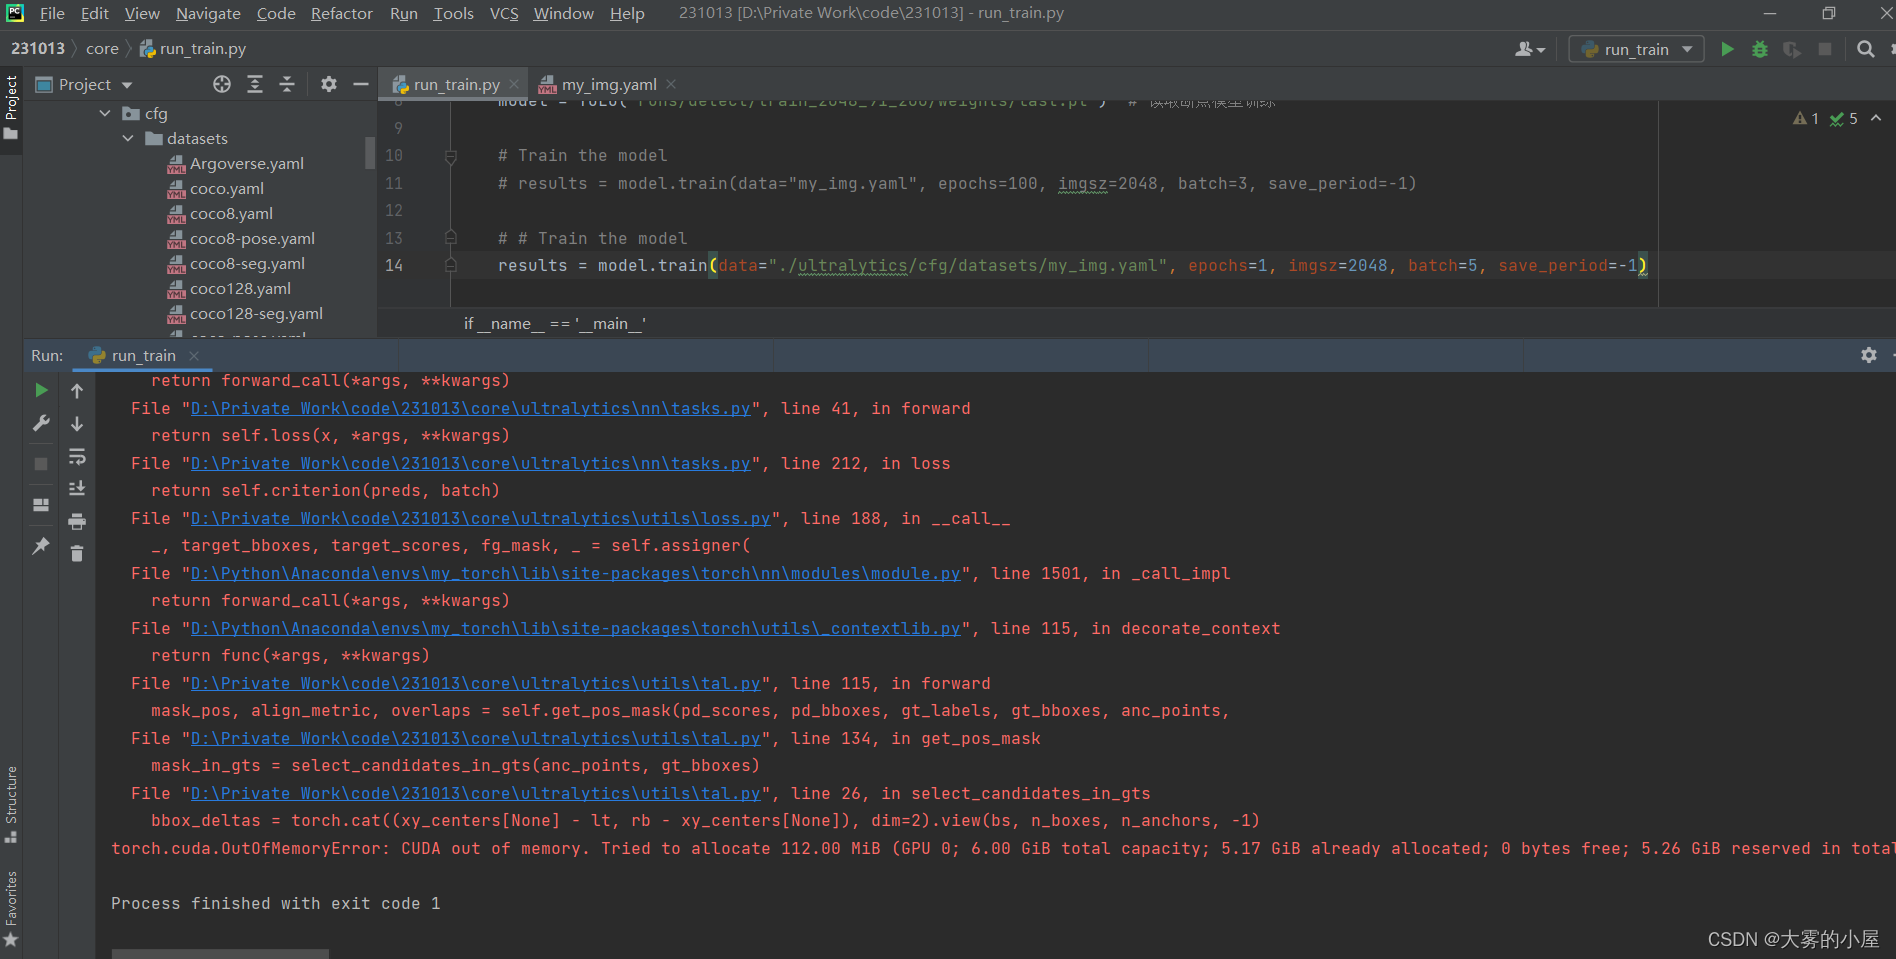Open the run_train configuration dropdown
Screen dimensions: 1896x959
pos(1636,49)
